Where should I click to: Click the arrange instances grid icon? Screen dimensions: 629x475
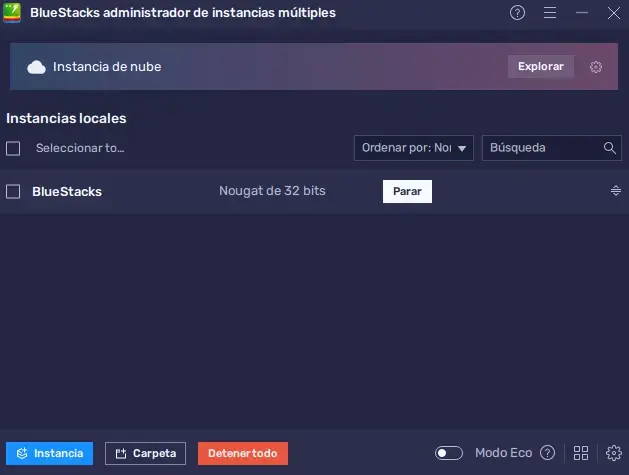581,453
